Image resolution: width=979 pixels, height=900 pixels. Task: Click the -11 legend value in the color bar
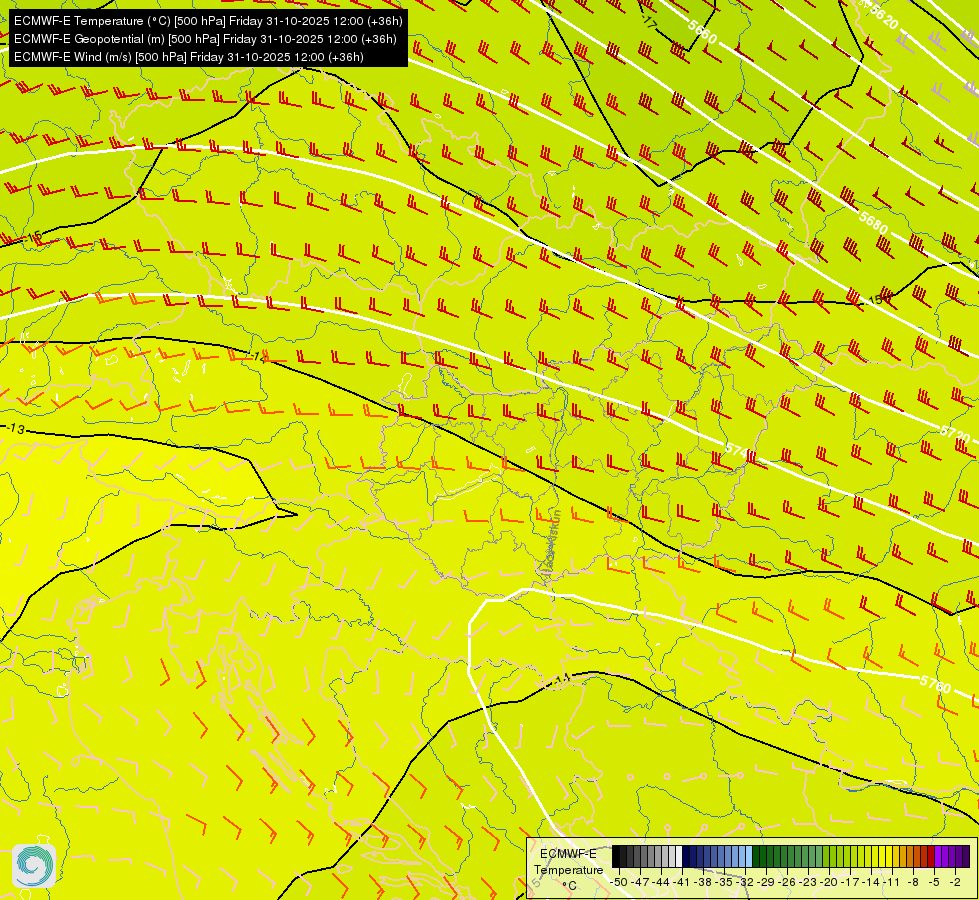(892, 882)
